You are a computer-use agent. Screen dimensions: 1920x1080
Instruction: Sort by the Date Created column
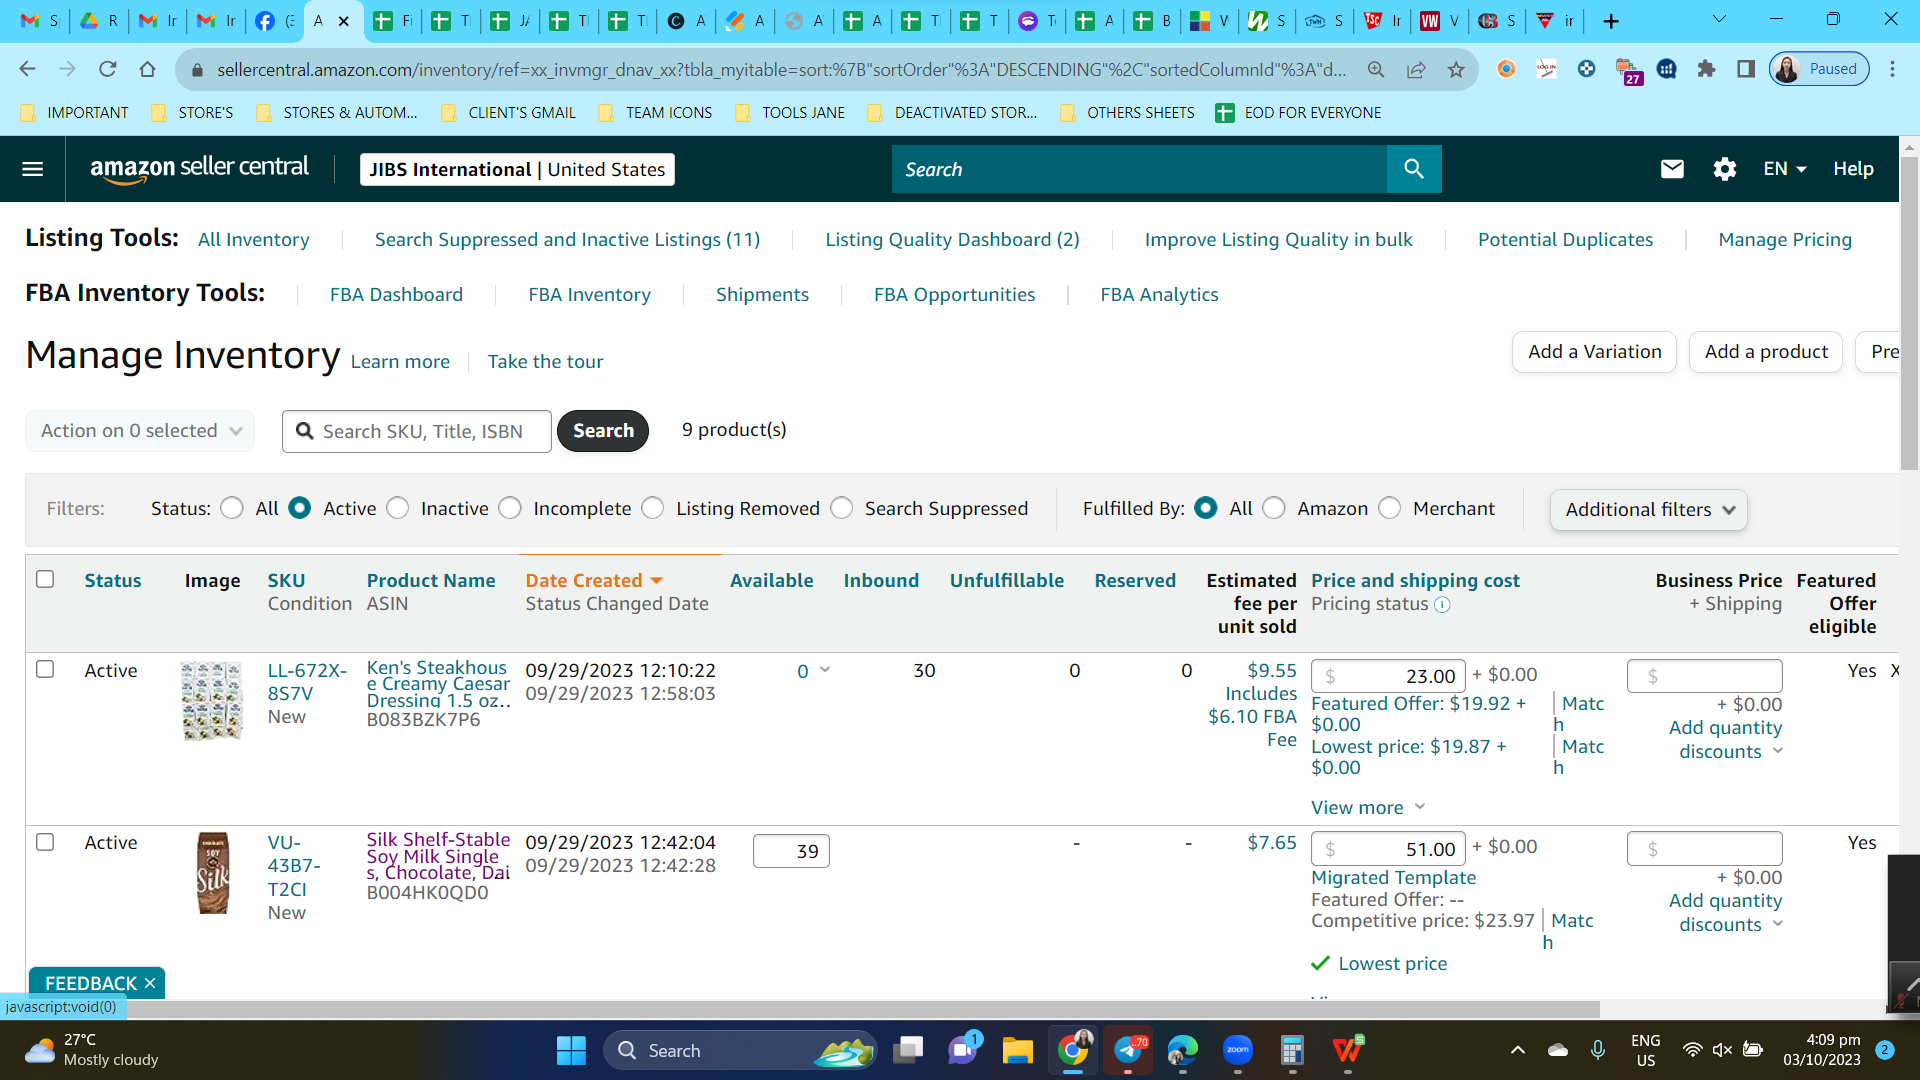pos(594,581)
